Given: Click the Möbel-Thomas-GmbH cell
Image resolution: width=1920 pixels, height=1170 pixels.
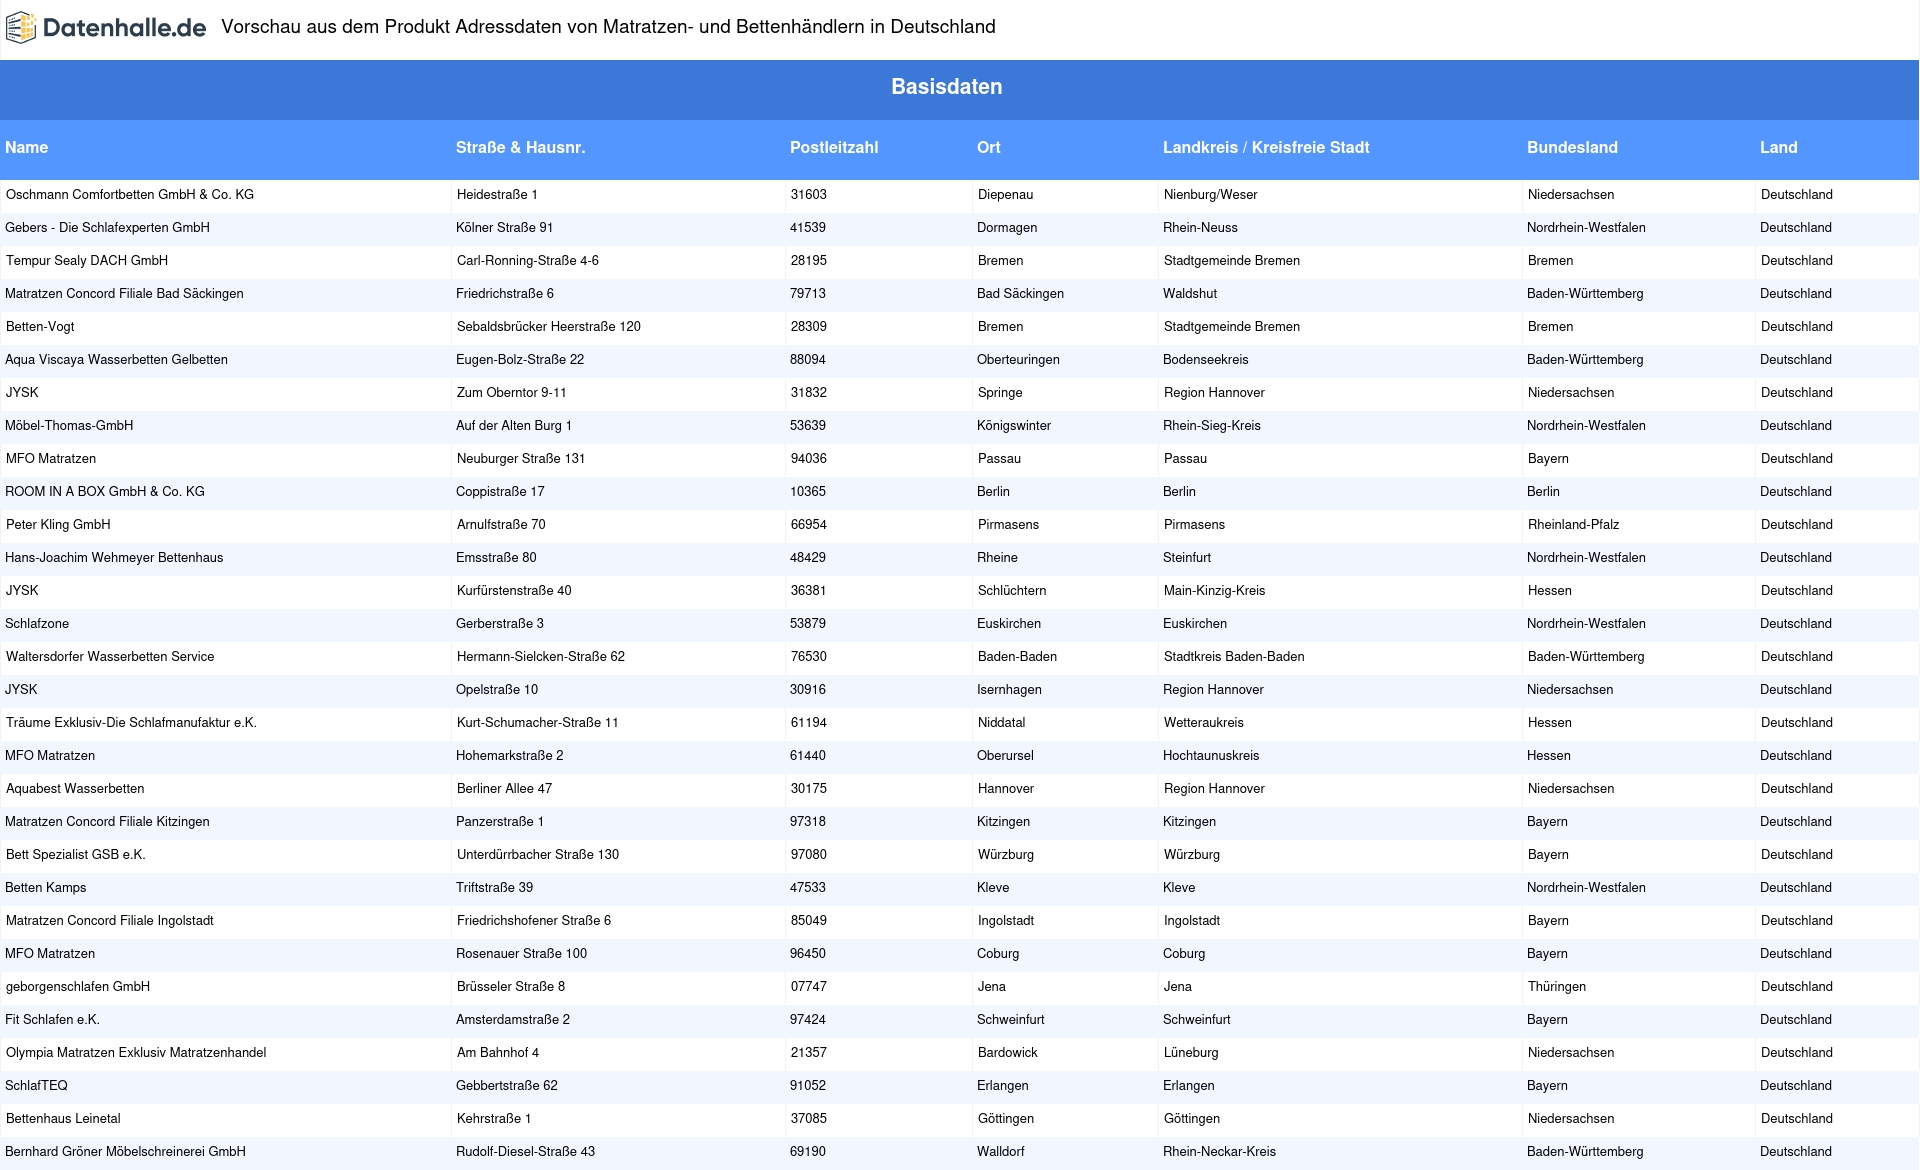Looking at the screenshot, I should pyautogui.click(x=69, y=426).
